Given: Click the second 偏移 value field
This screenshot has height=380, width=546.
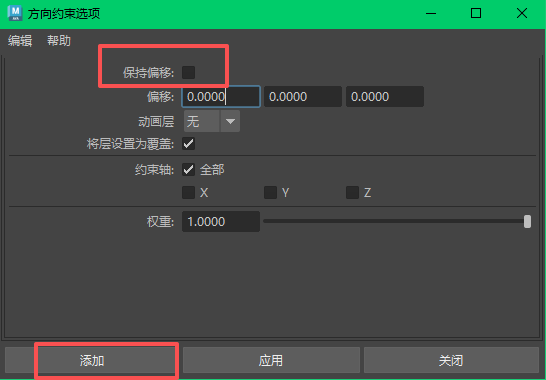Looking at the screenshot, I should [303, 96].
